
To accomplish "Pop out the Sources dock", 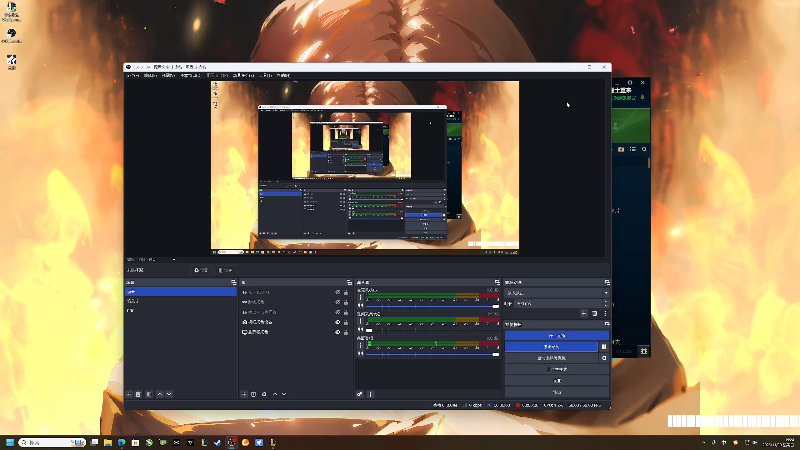I will [349, 282].
